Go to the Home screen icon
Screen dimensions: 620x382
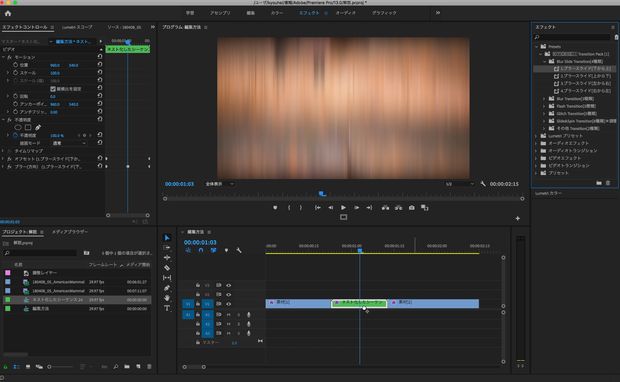[x=8, y=13]
